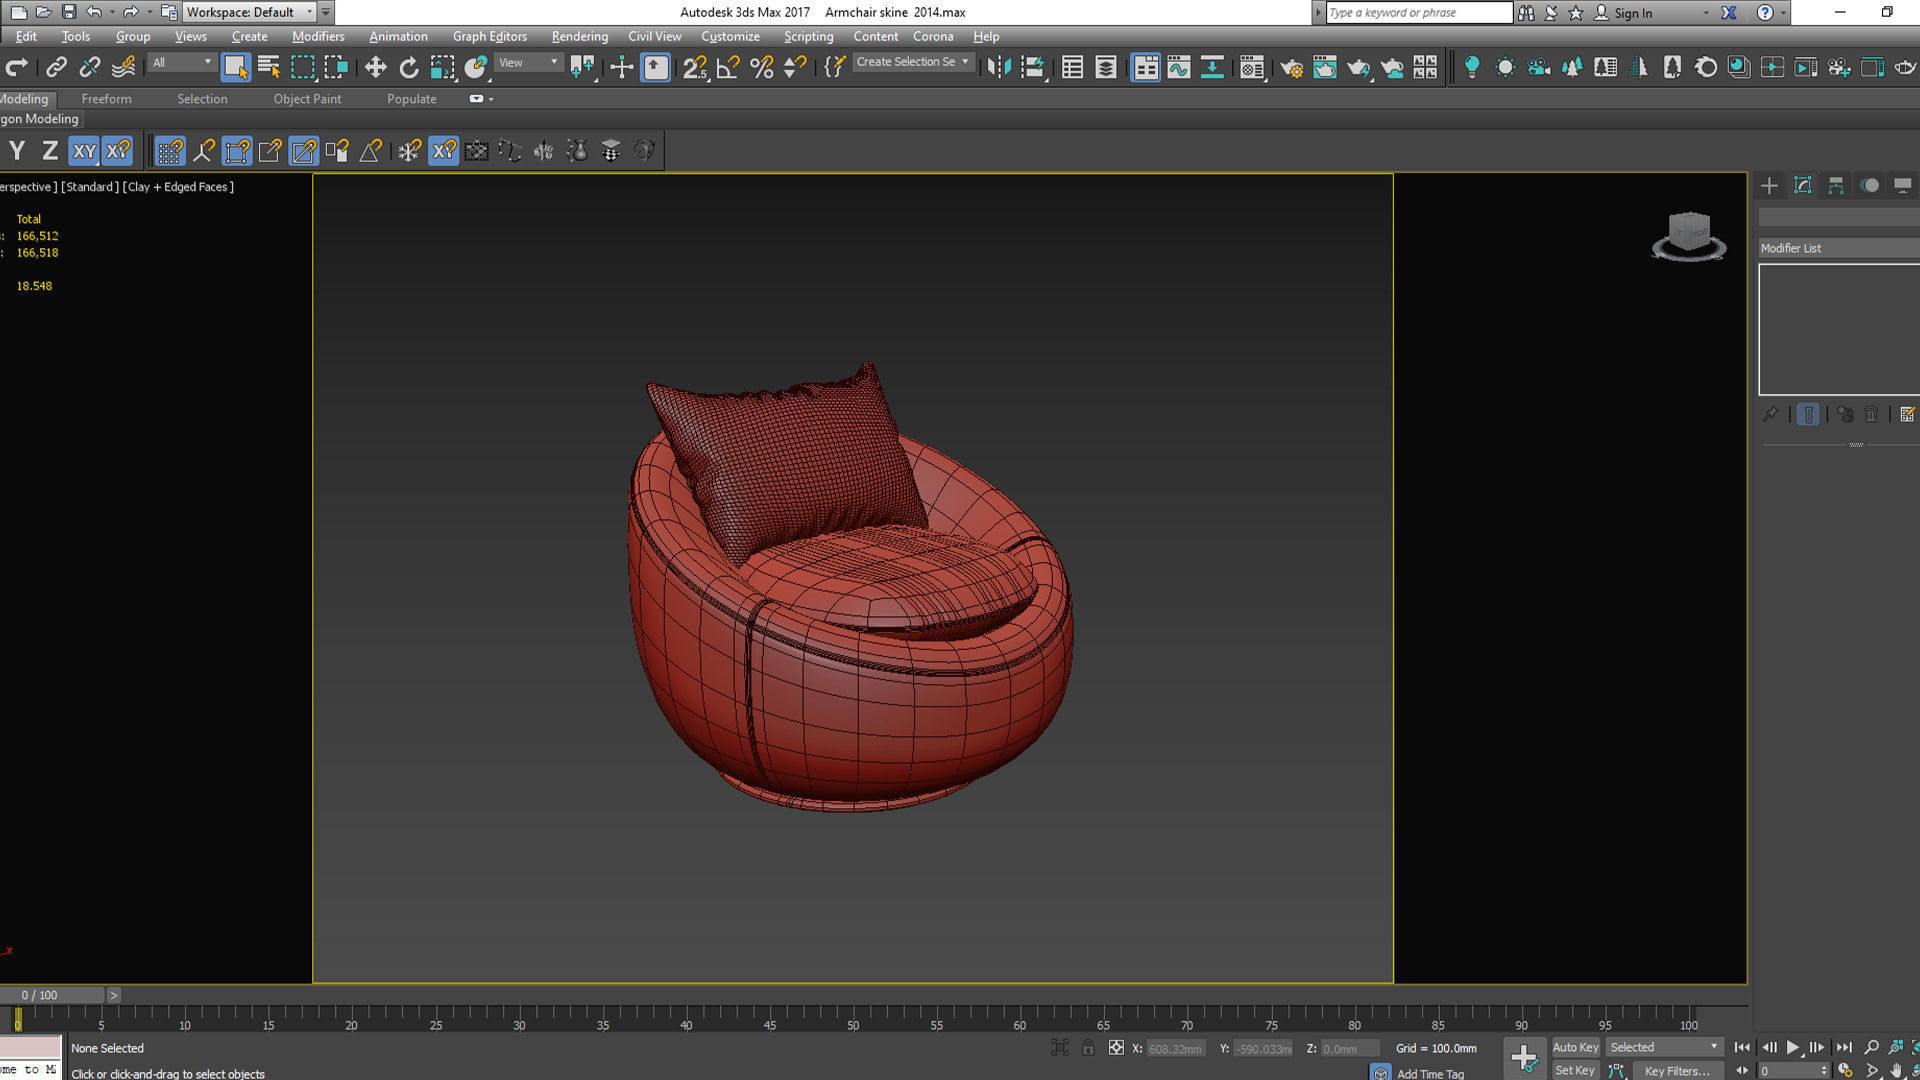
Task: Open Key Filters dialog
Action: [x=1677, y=1070]
